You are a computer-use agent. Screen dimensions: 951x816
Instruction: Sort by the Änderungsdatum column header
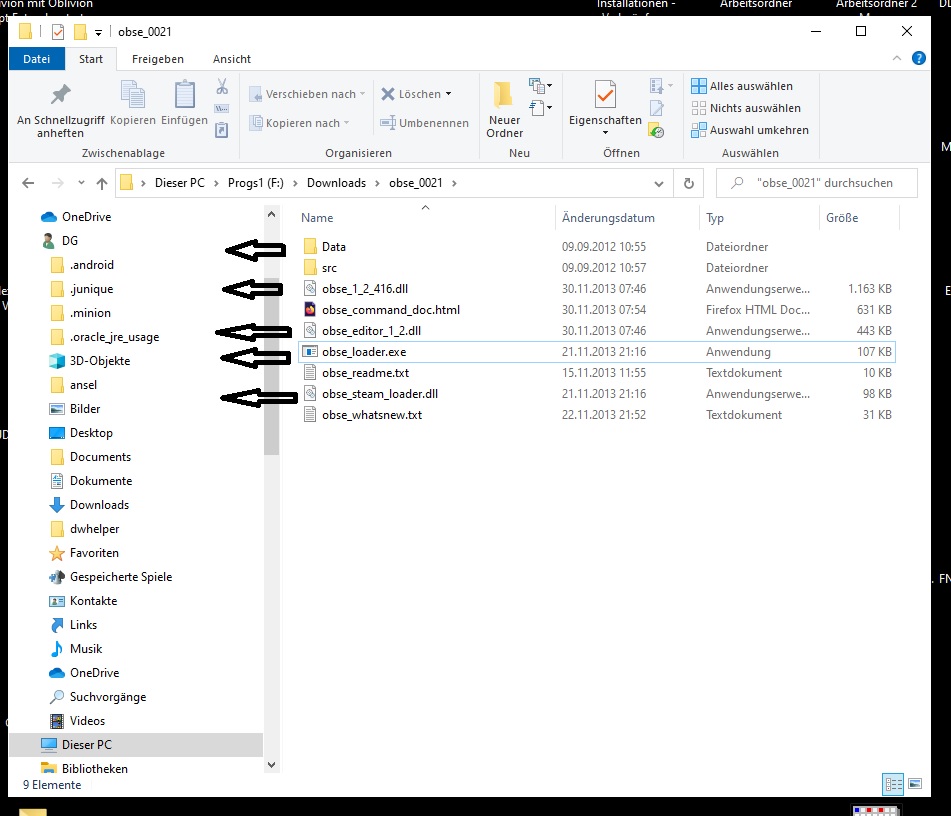click(x=608, y=218)
